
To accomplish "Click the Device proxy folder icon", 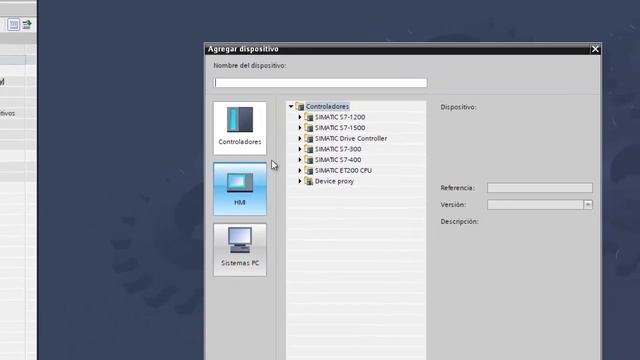I will [x=309, y=181].
